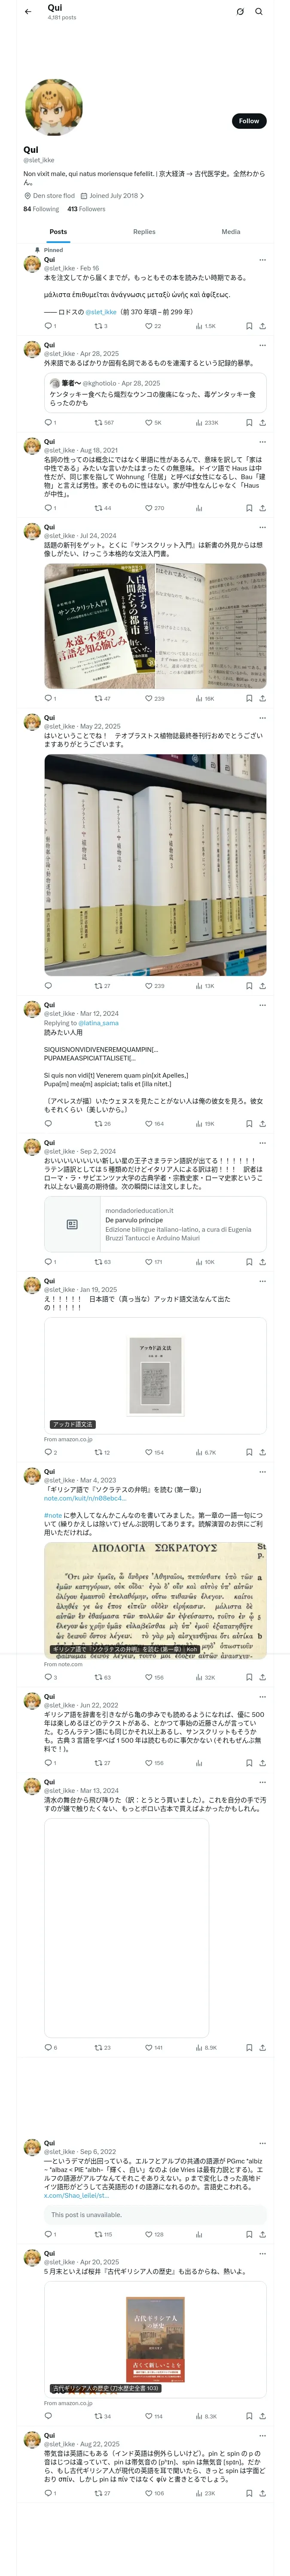Image resolution: width=290 pixels, height=2576 pixels.
Task: Open more options on the pinned post
Action: click(x=263, y=260)
